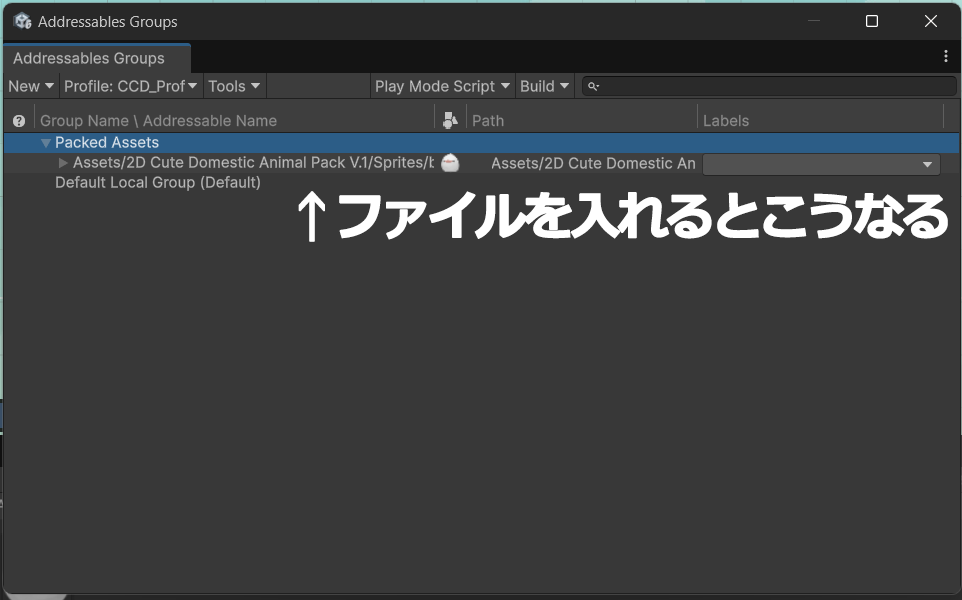
Task: Open the Build dropdown menu
Action: click(544, 86)
